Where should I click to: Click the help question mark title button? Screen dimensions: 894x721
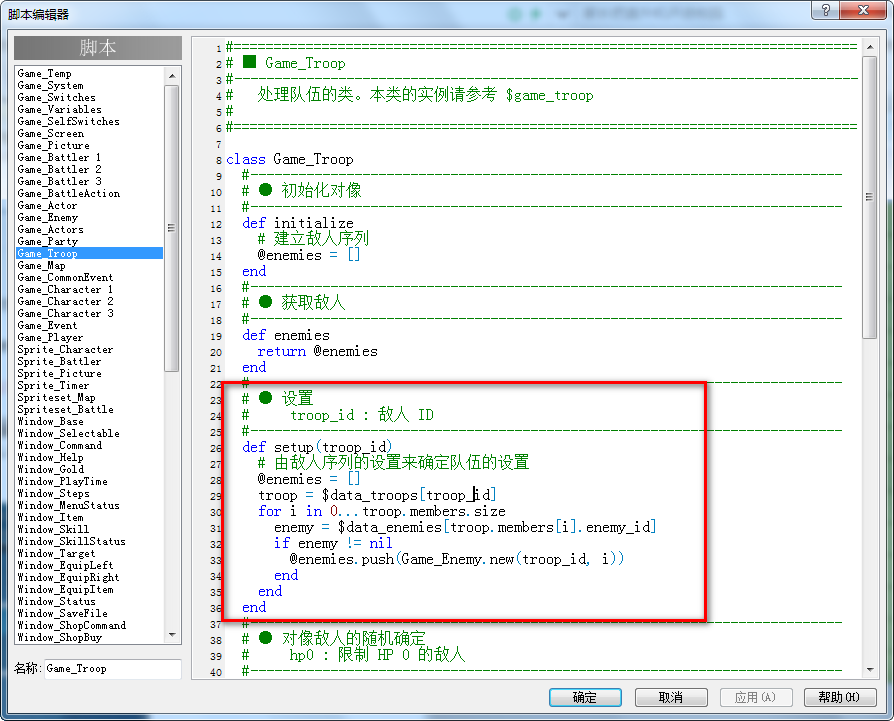[825, 10]
